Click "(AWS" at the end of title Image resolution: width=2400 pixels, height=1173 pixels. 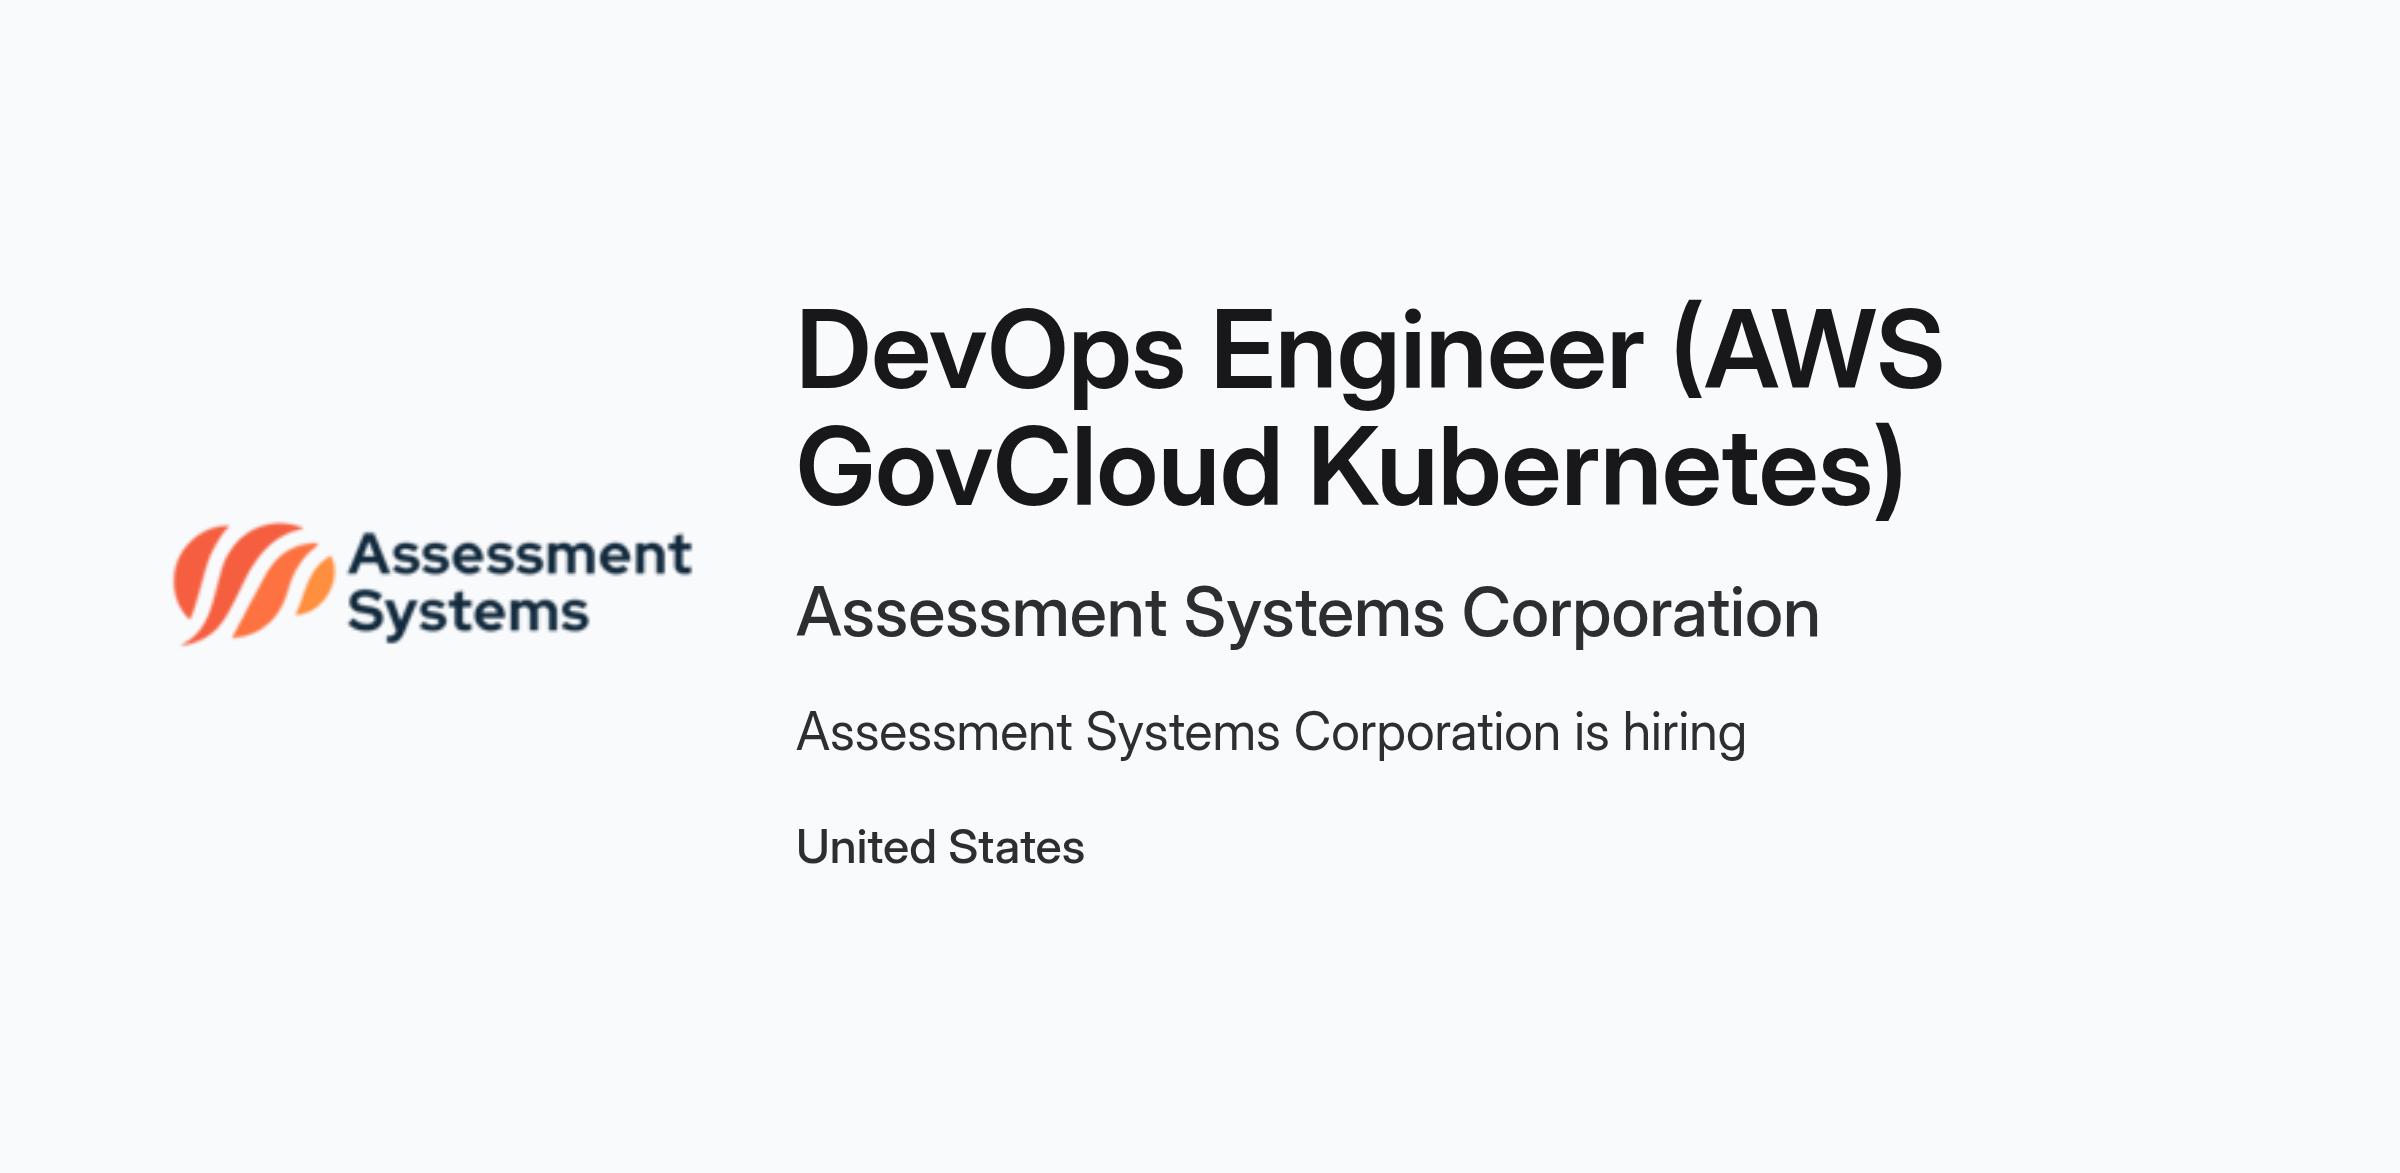point(1808,351)
